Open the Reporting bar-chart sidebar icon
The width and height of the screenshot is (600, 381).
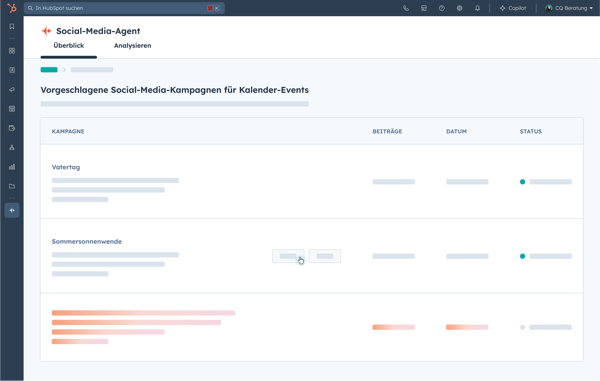(12, 167)
